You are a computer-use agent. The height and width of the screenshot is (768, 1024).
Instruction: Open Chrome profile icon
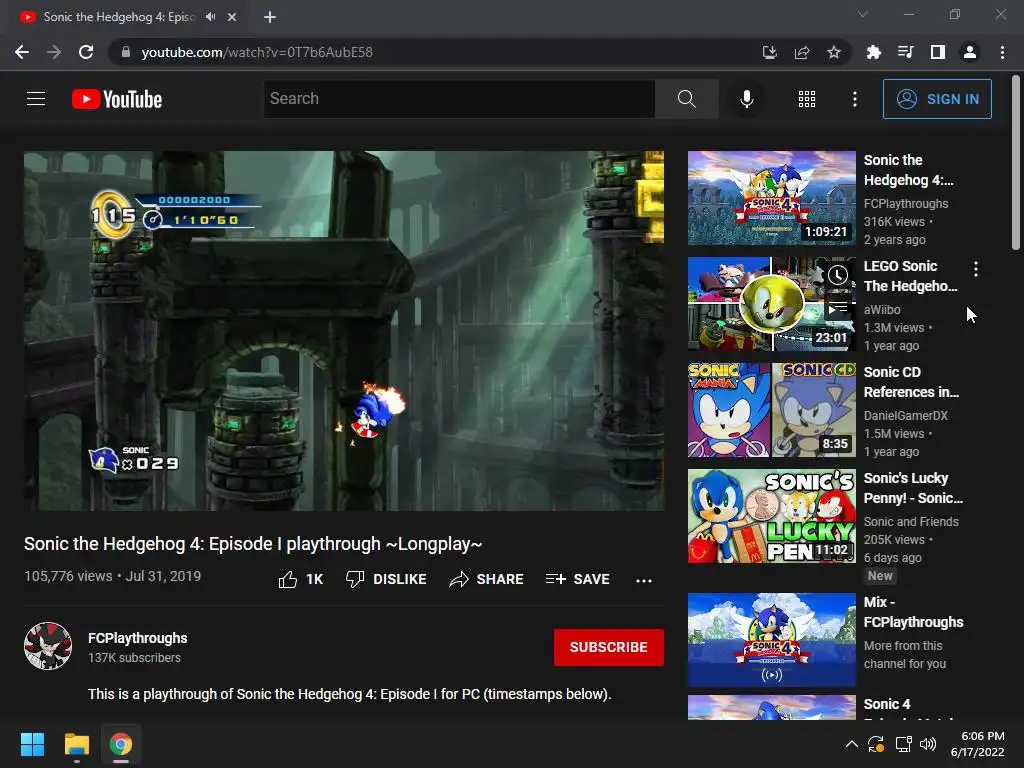pos(970,52)
